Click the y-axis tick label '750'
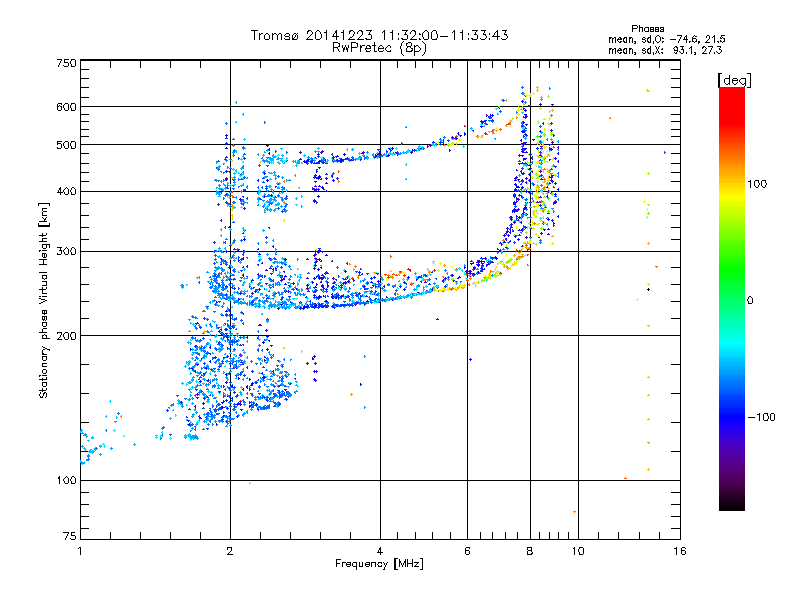This screenshot has width=800, height=600. pyautogui.click(x=66, y=63)
